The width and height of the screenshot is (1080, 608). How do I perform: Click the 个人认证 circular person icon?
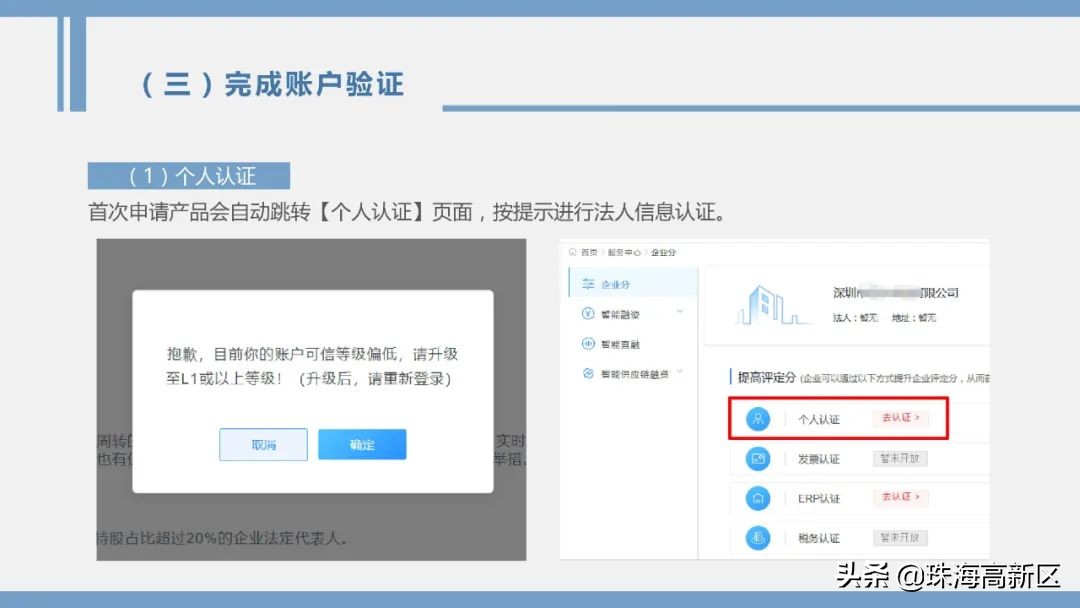point(757,418)
